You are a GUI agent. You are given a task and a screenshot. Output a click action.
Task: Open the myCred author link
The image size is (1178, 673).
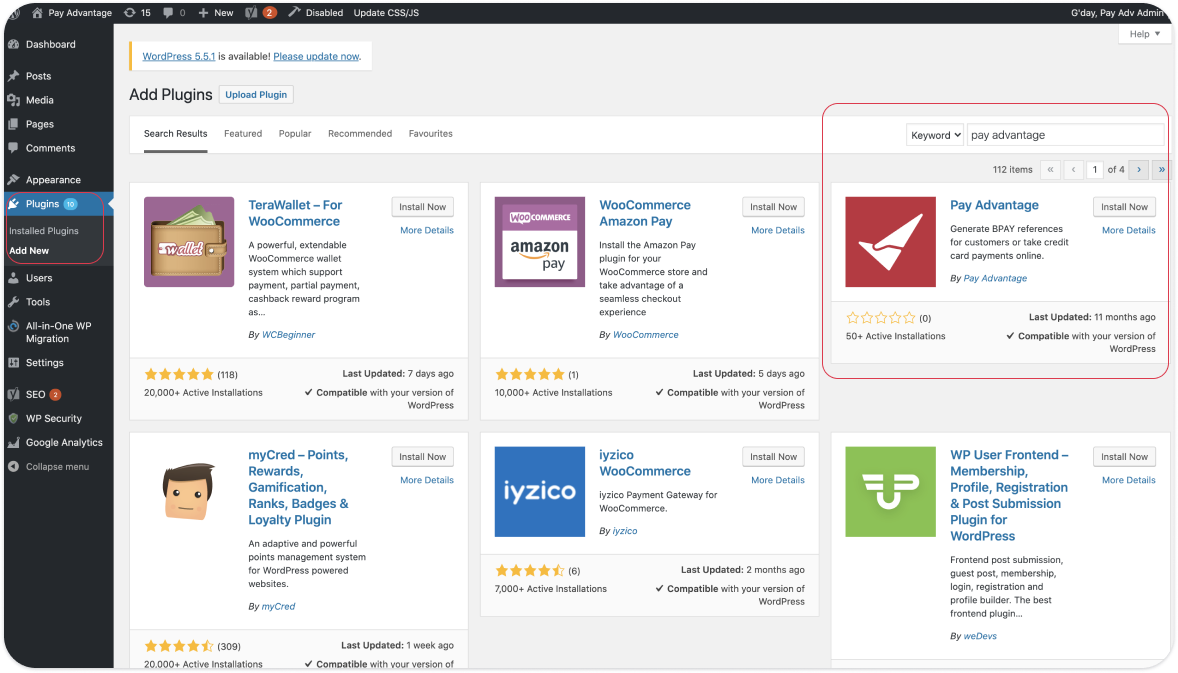(x=278, y=607)
